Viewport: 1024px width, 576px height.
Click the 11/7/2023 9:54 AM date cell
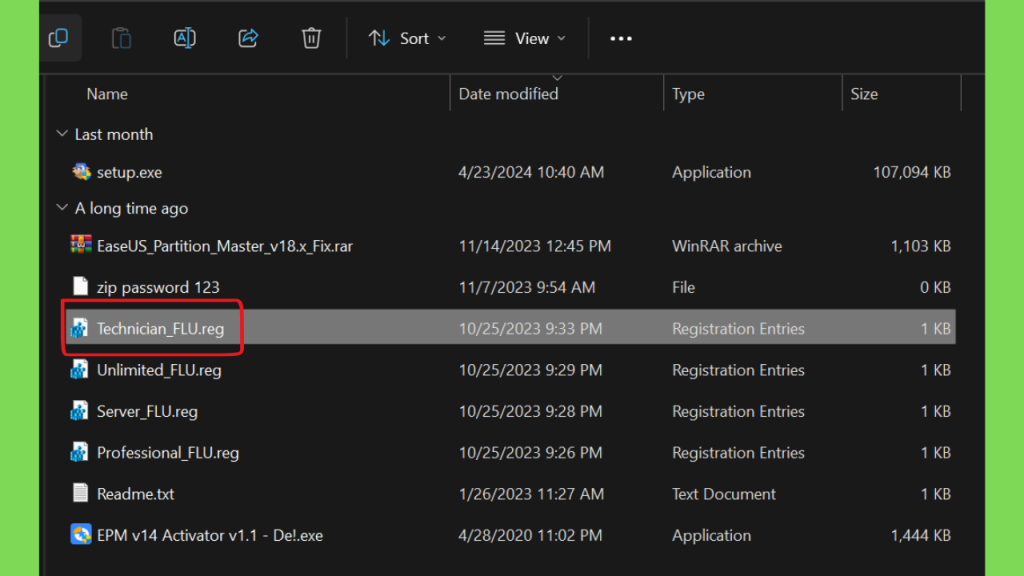coord(527,287)
